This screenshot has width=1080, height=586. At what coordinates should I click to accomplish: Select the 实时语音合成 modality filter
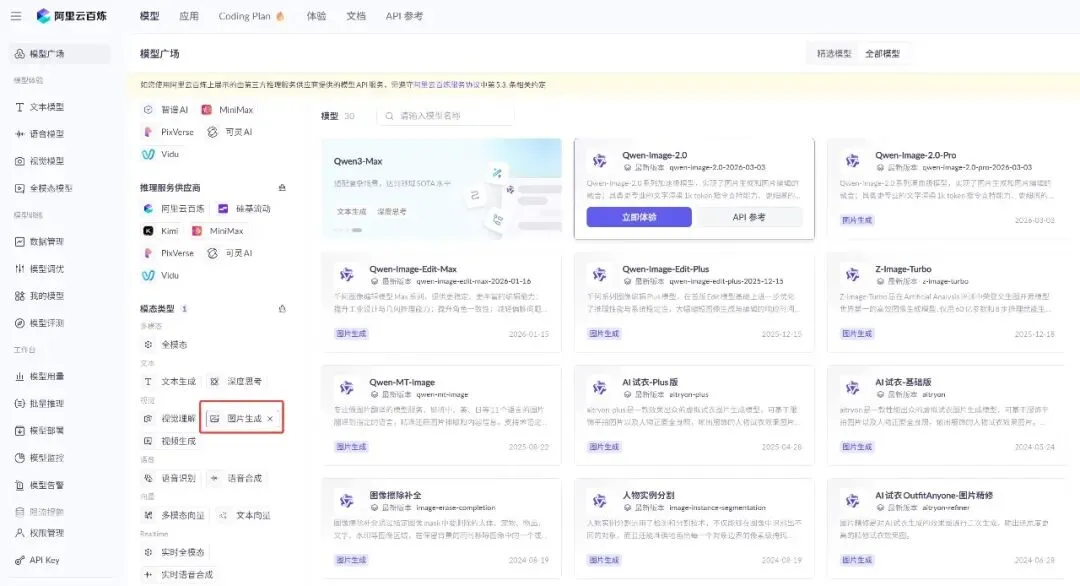point(178,575)
